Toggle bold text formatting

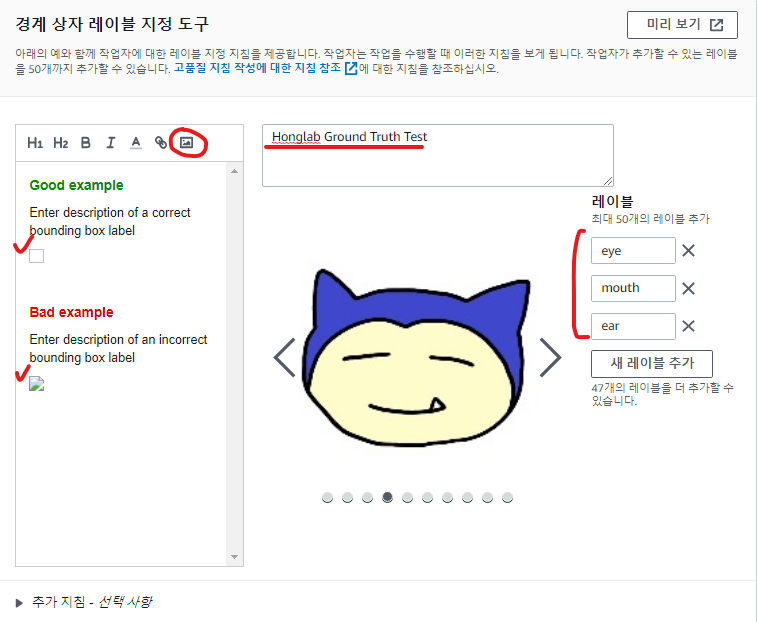click(86, 143)
